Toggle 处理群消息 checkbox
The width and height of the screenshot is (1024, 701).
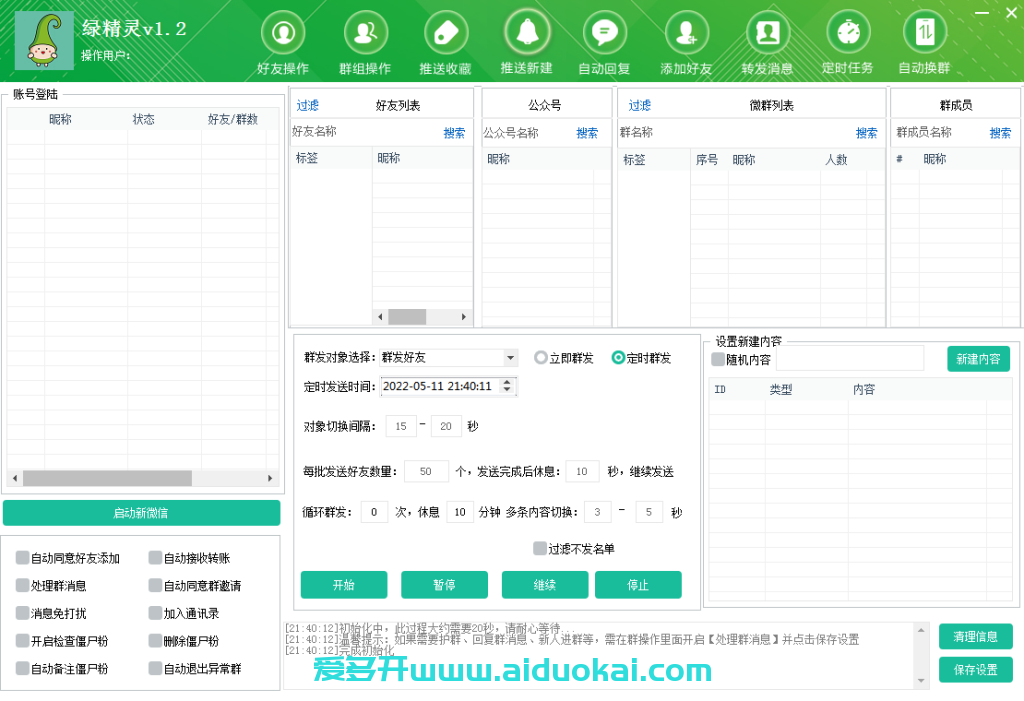tap(23, 585)
